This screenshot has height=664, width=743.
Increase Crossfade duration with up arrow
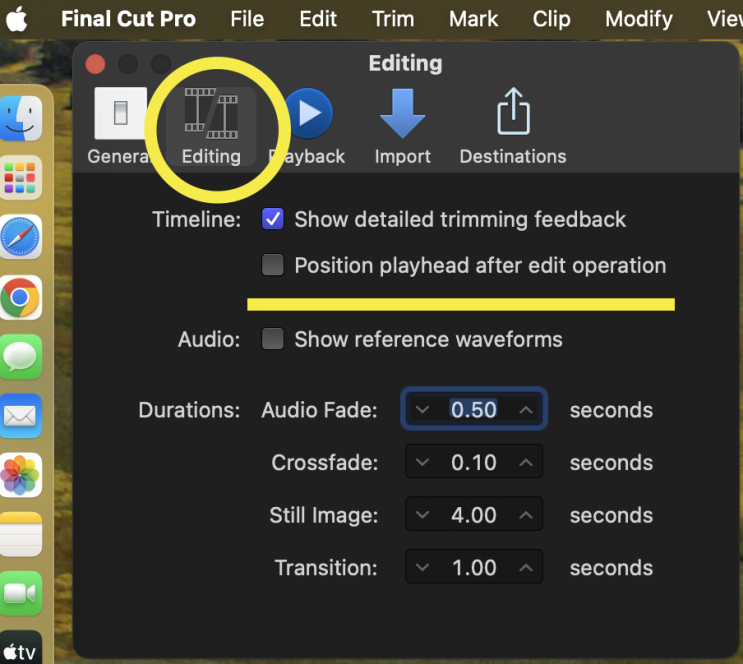(x=526, y=463)
